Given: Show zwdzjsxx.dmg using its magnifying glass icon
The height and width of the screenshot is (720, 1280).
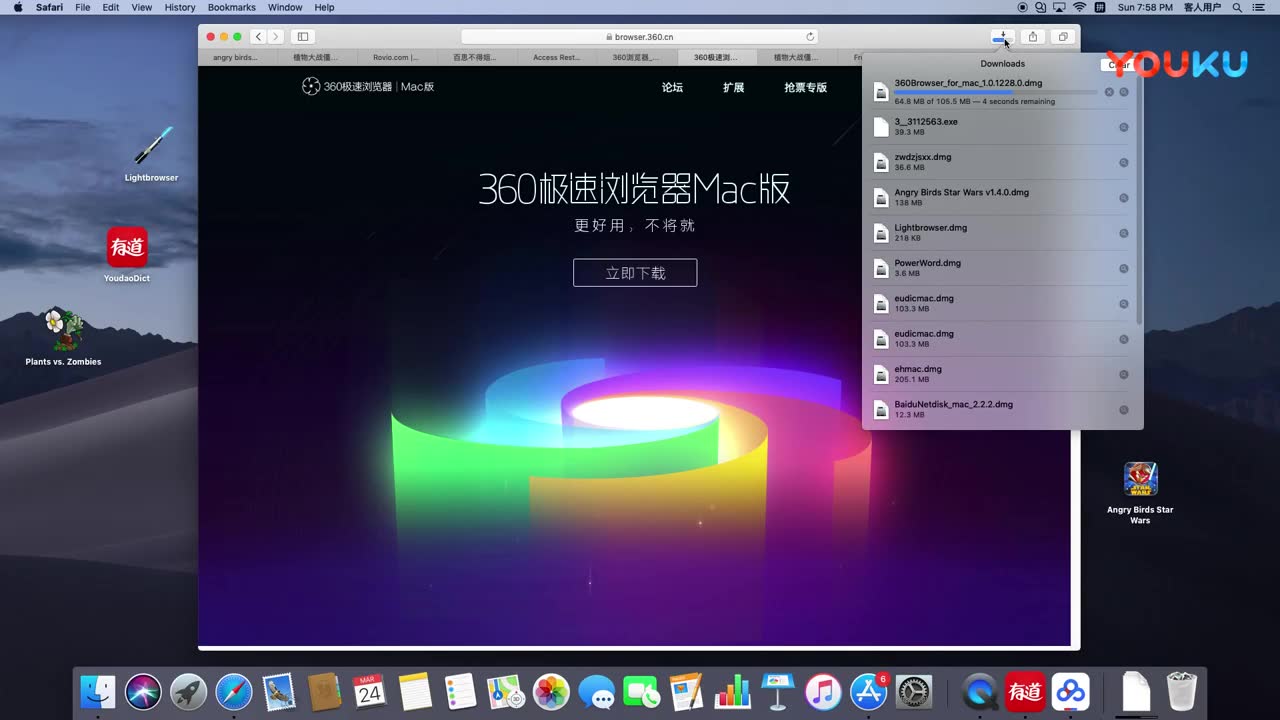Looking at the screenshot, I should pyautogui.click(x=1123, y=162).
